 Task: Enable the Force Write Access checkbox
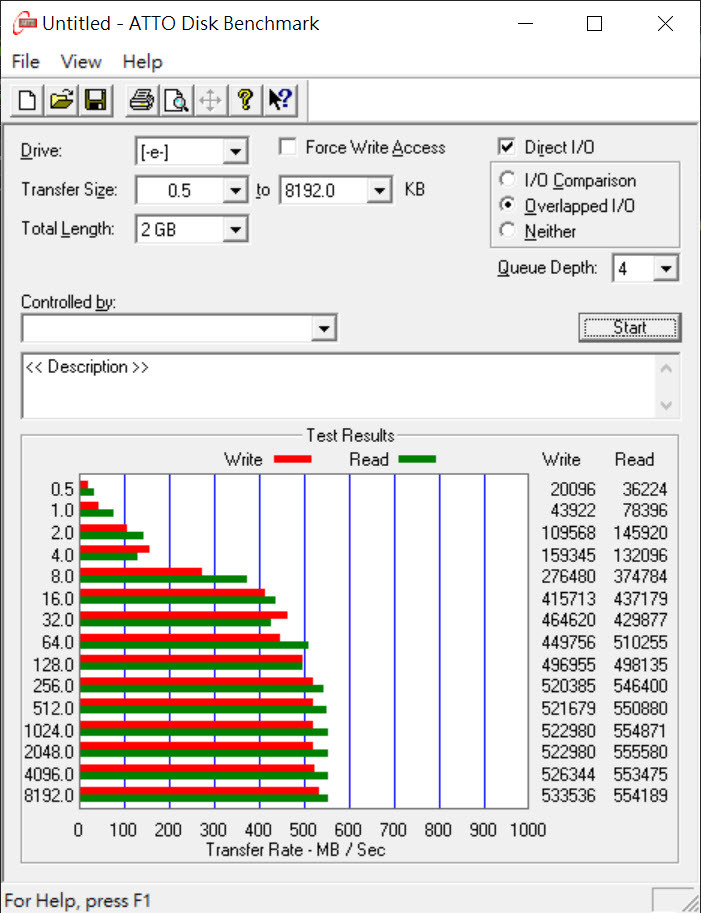click(288, 147)
